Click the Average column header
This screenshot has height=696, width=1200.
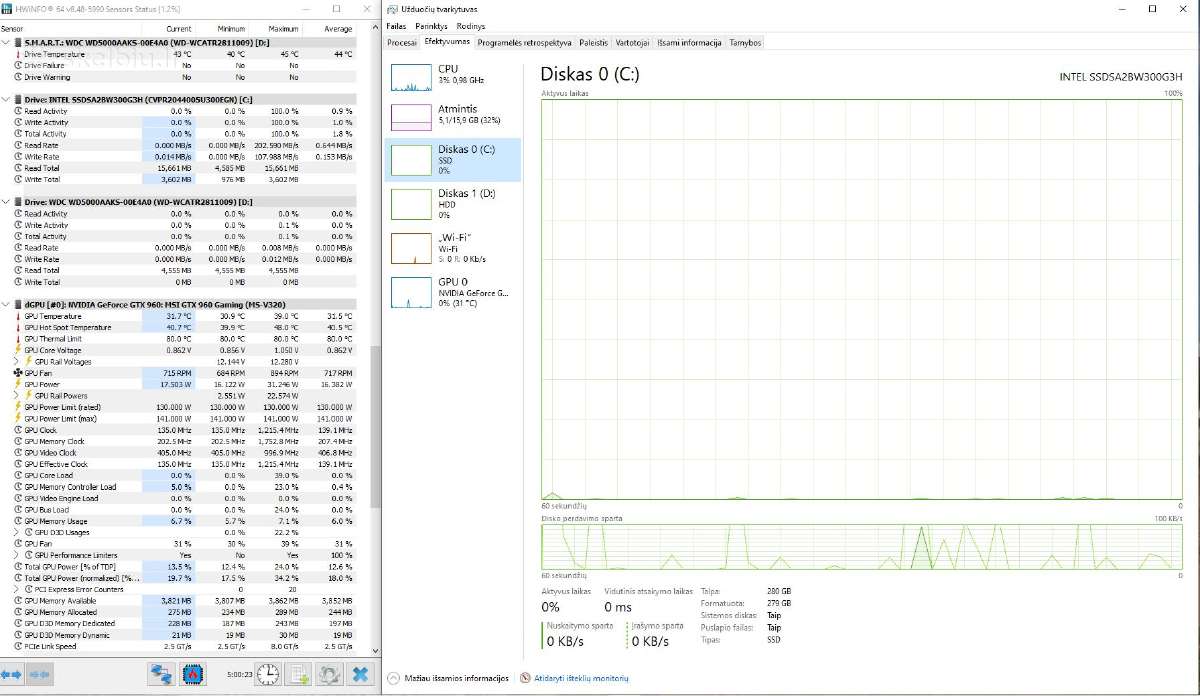[x=338, y=29]
